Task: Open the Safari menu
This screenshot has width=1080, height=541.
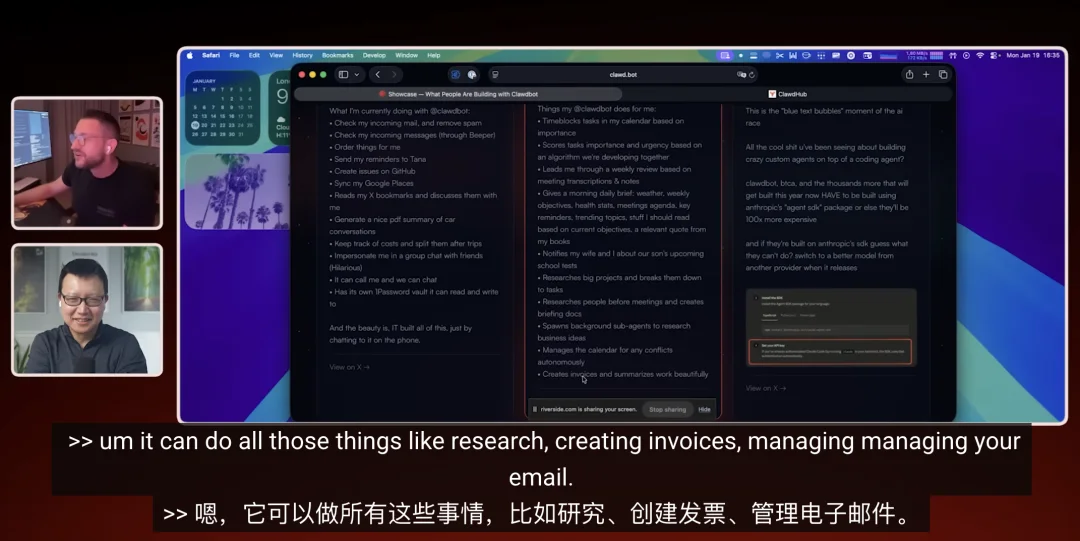Action: click(x=211, y=55)
